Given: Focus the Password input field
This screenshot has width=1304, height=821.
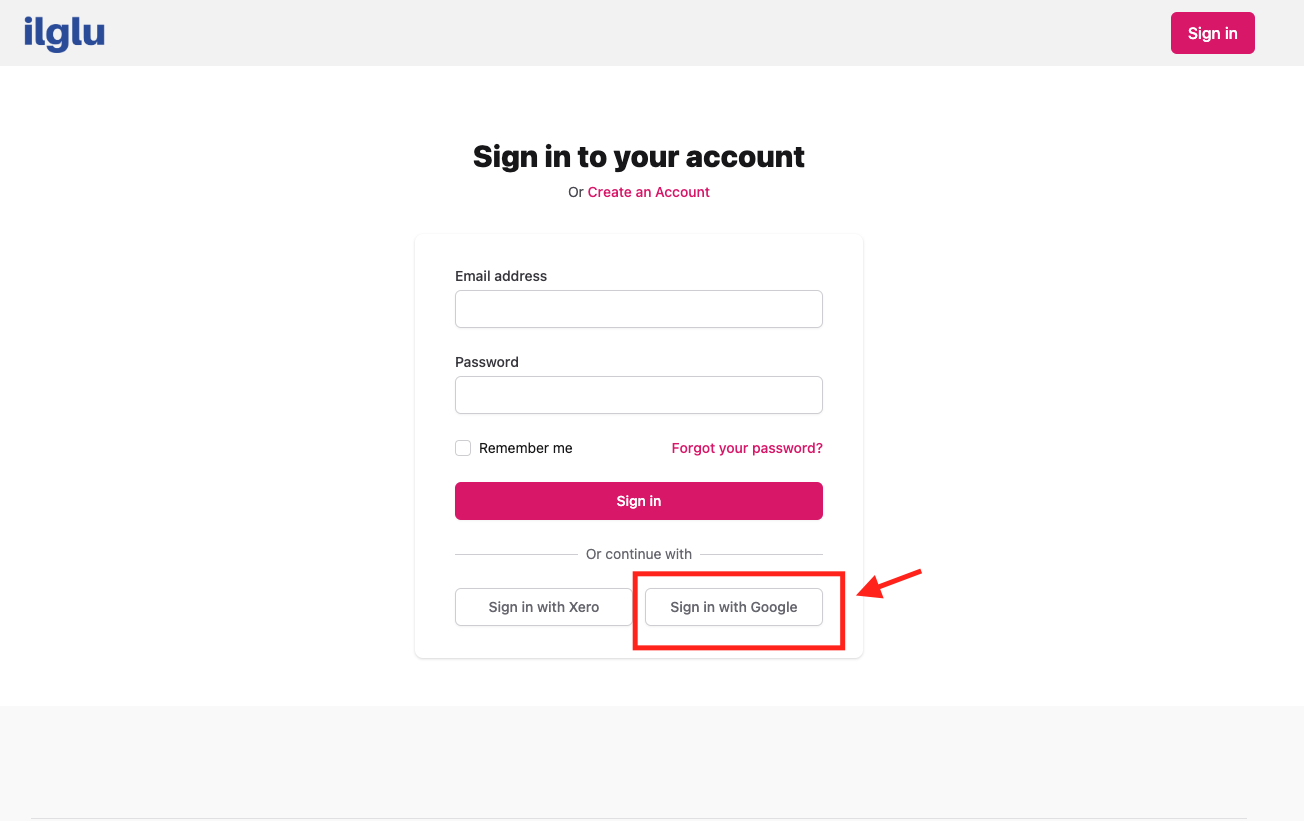Looking at the screenshot, I should pyautogui.click(x=639, y=395).
